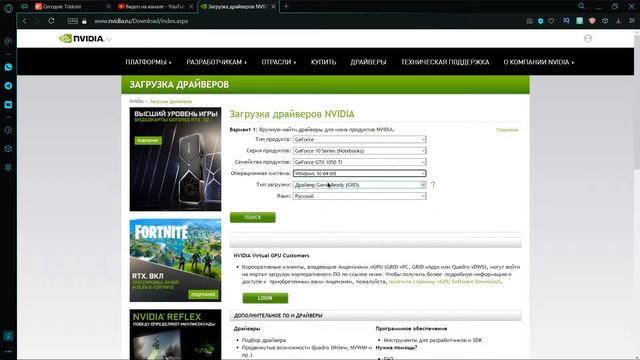640x360 pixels.
Task: Click the blue shield checkmark extension icon
Action: (540, 21)
